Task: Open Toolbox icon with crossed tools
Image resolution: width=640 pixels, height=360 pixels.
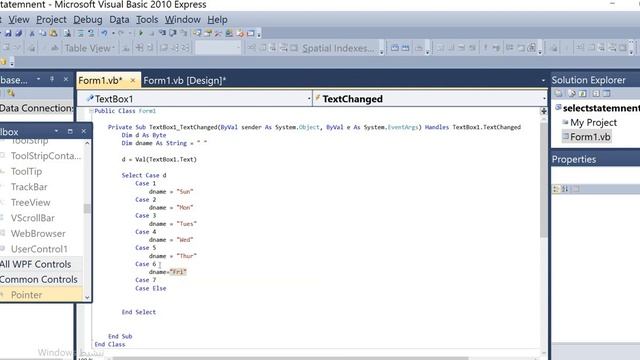Action: coord(218,33)
